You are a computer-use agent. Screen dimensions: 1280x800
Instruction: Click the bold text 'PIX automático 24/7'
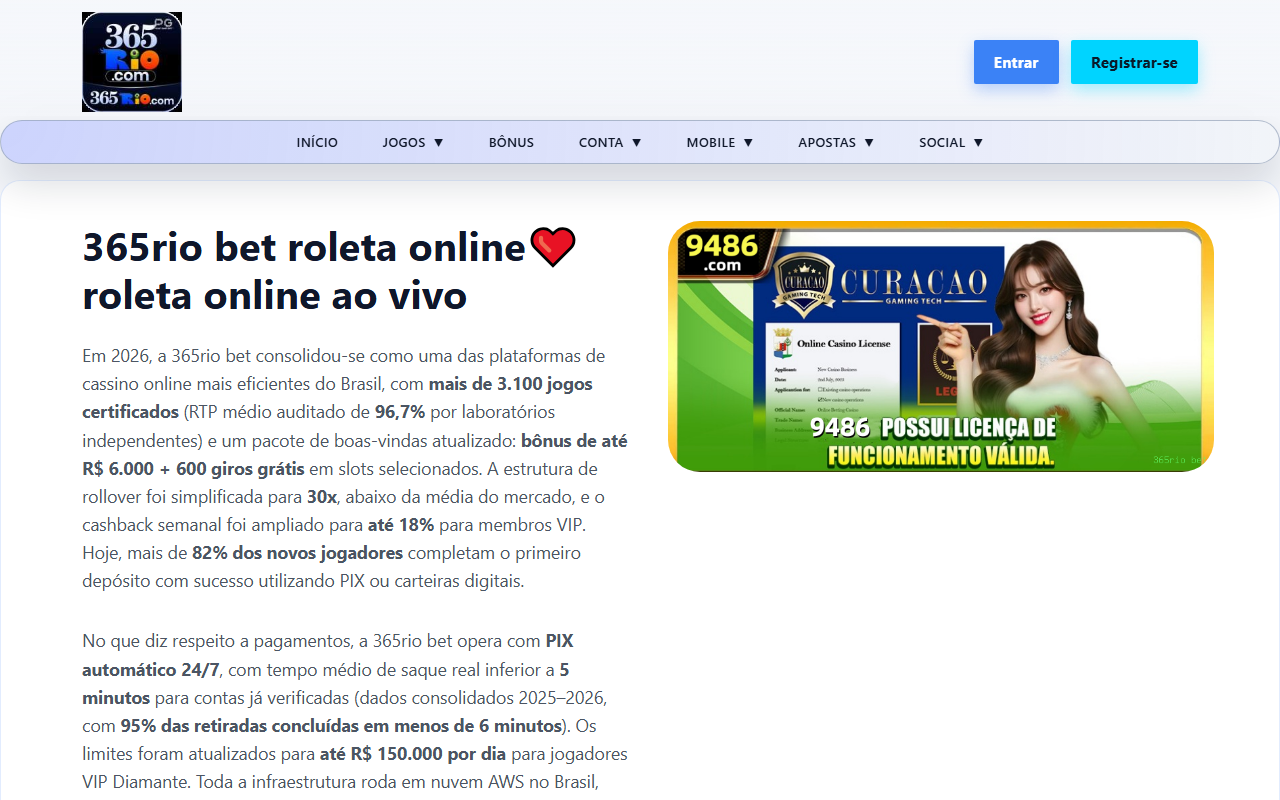(328, 655)
